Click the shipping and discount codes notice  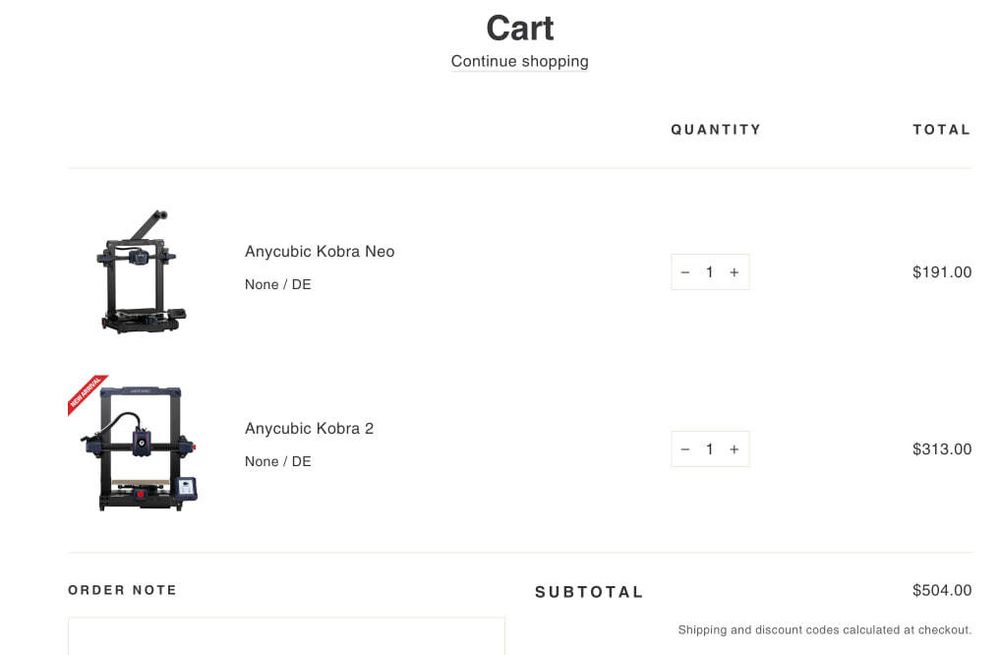pyautogui.click(x=824, y=630)
